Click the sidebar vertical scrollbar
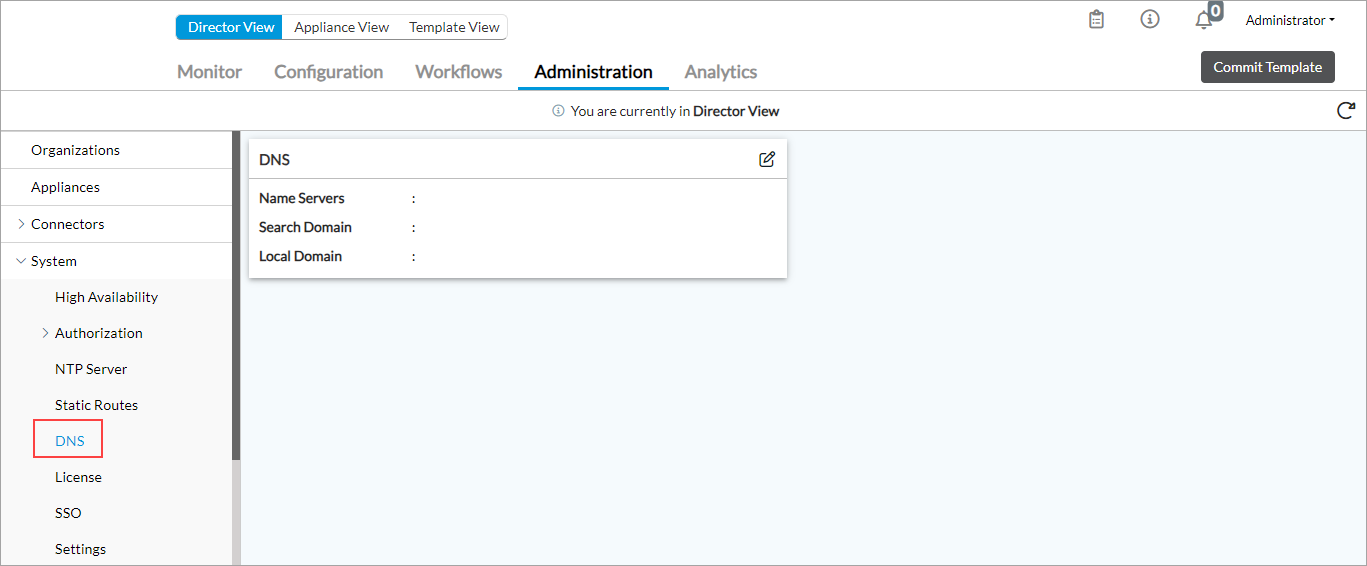The height and width of the screenshot is (566, 1367). 236,300
